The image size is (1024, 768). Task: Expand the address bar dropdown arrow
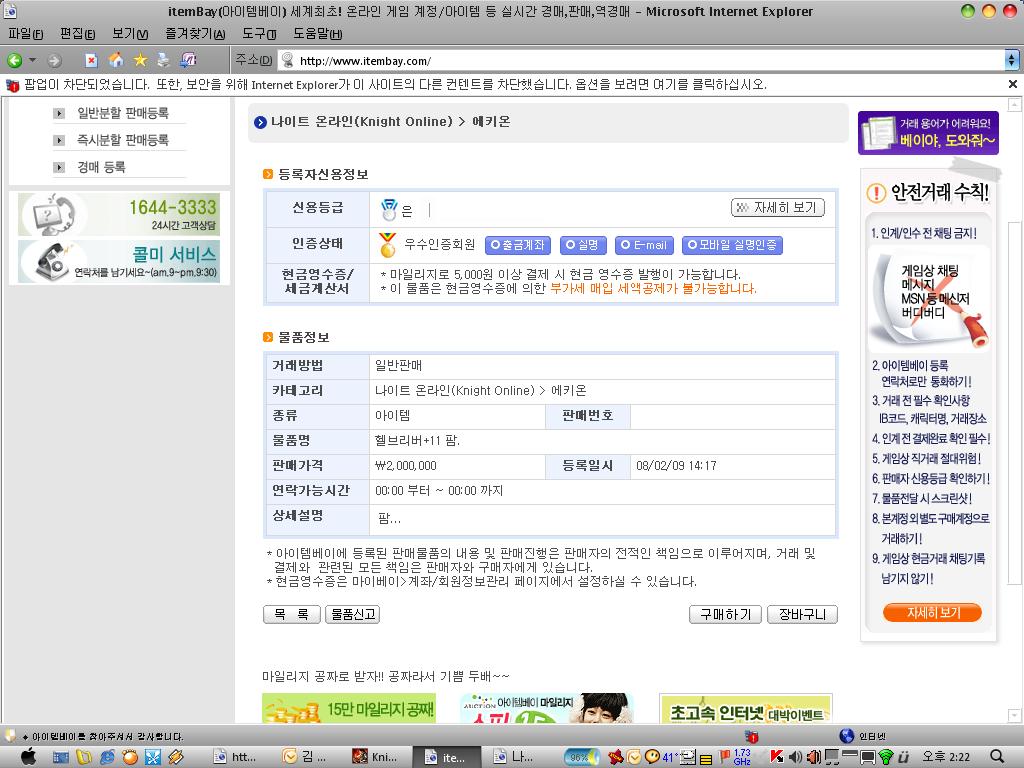point(1011,61)
